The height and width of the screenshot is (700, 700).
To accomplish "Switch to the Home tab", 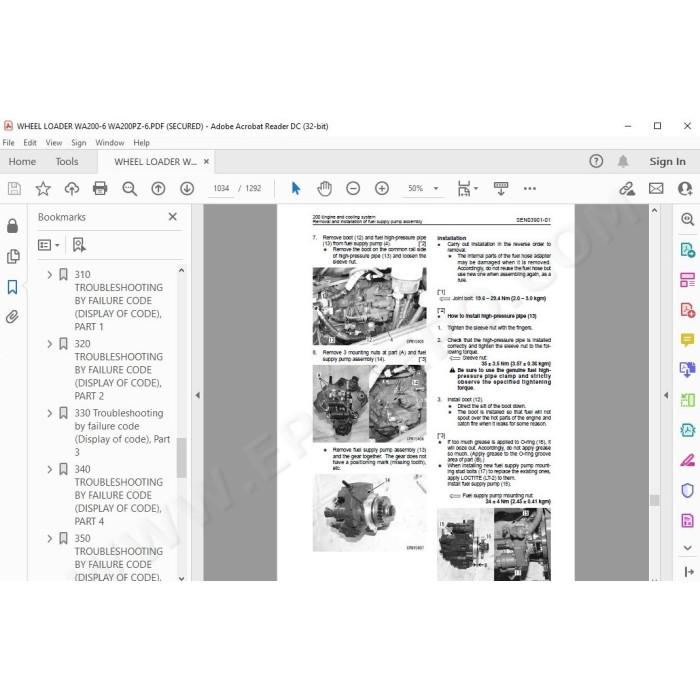I will coord(22,162).
